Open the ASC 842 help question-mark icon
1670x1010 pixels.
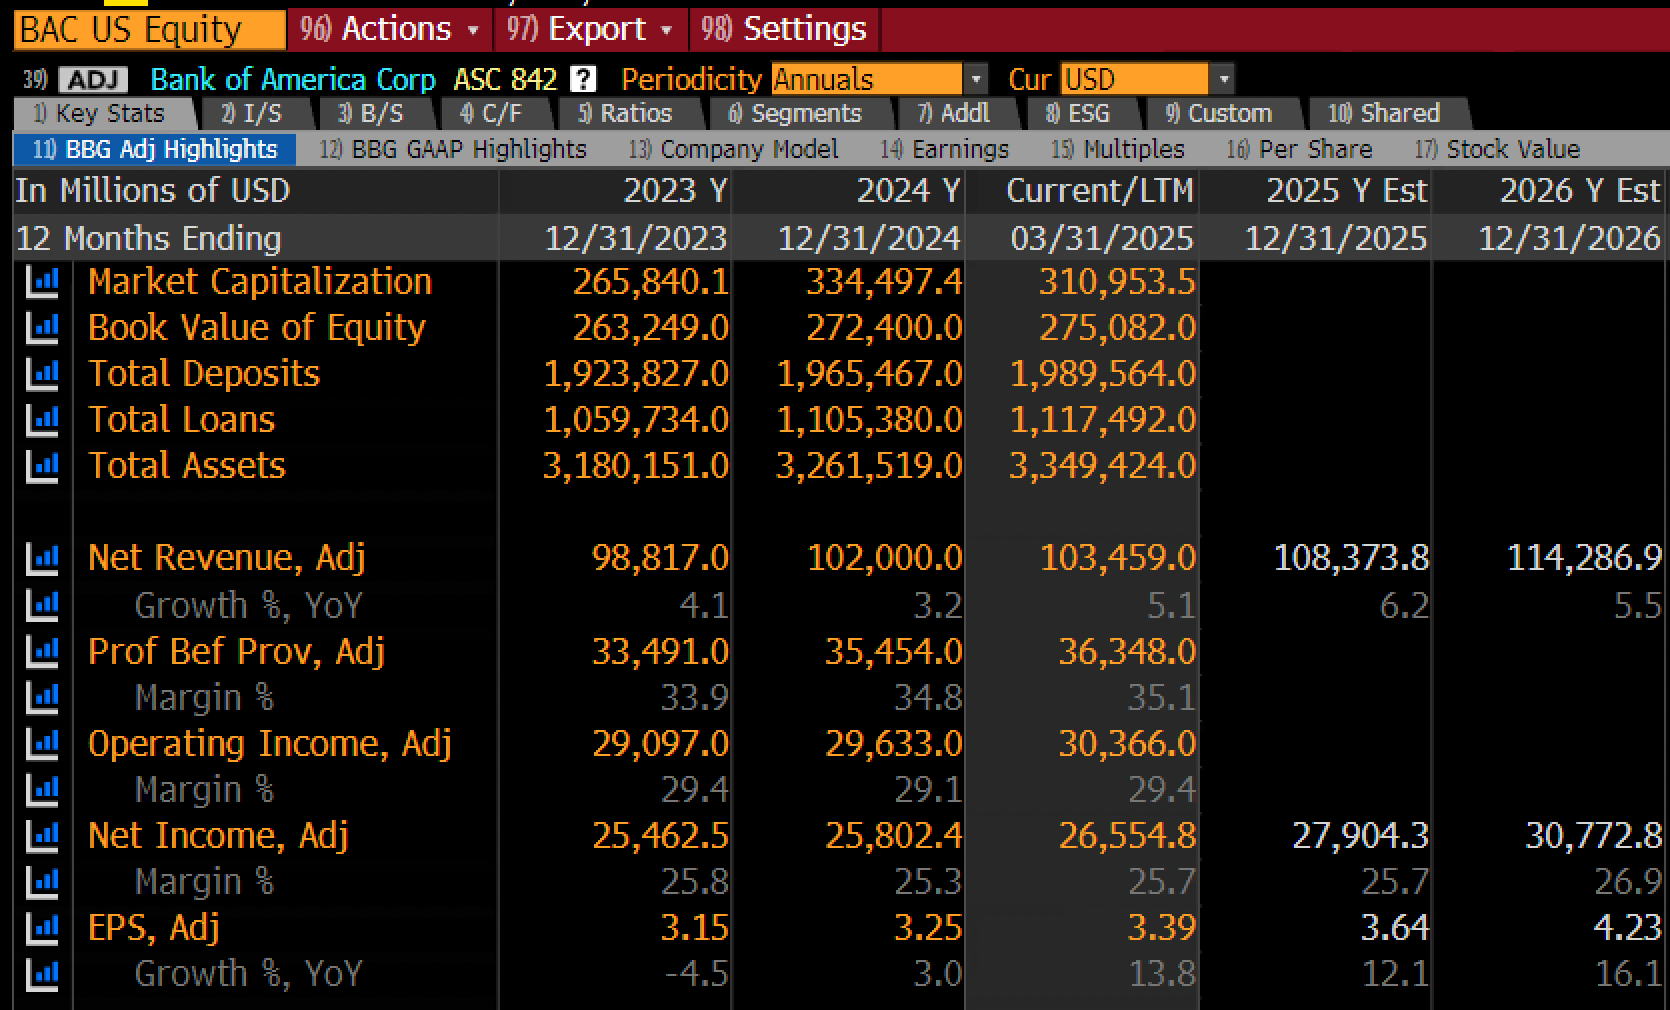pos(583,79)
